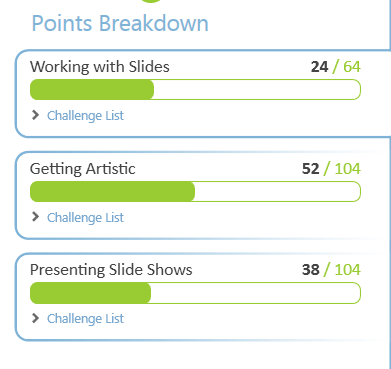
Task: Select the Working with Slides title
Action: (100, 67)
